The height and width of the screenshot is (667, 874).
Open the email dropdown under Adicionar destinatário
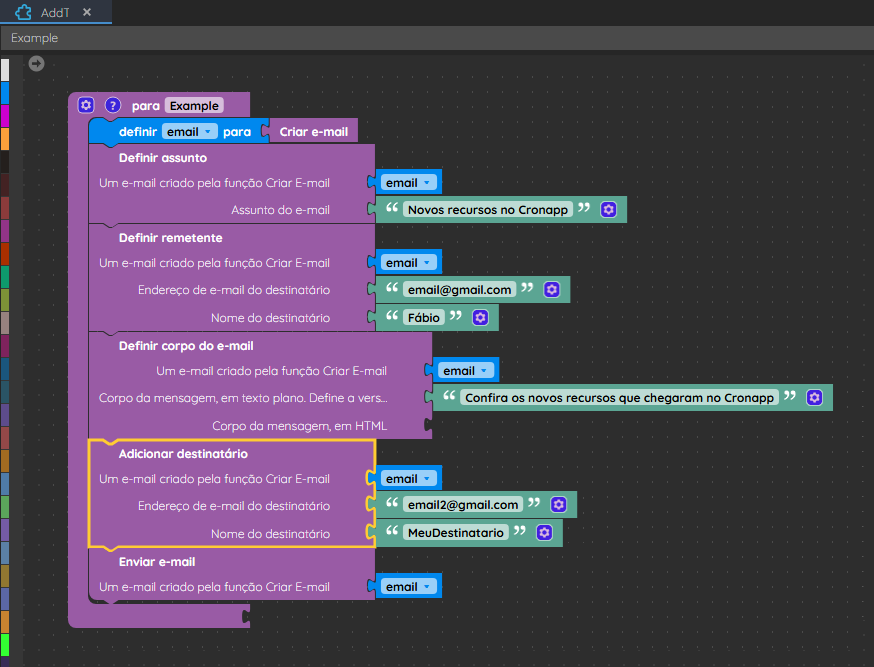[x=409, y=479]
